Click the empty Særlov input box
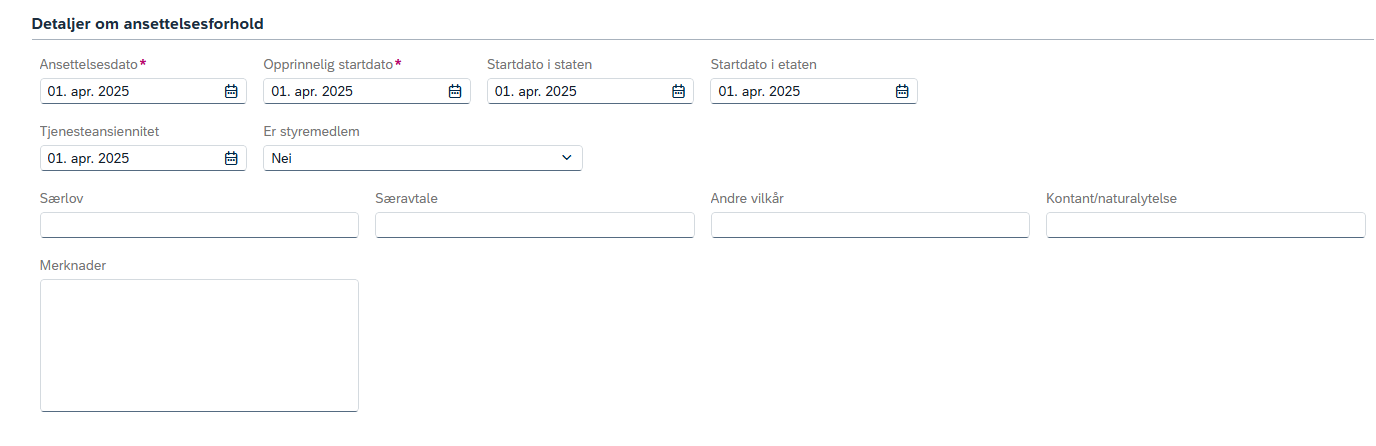The width and height of the screenshot is (1376, 446). pos(199,225)
